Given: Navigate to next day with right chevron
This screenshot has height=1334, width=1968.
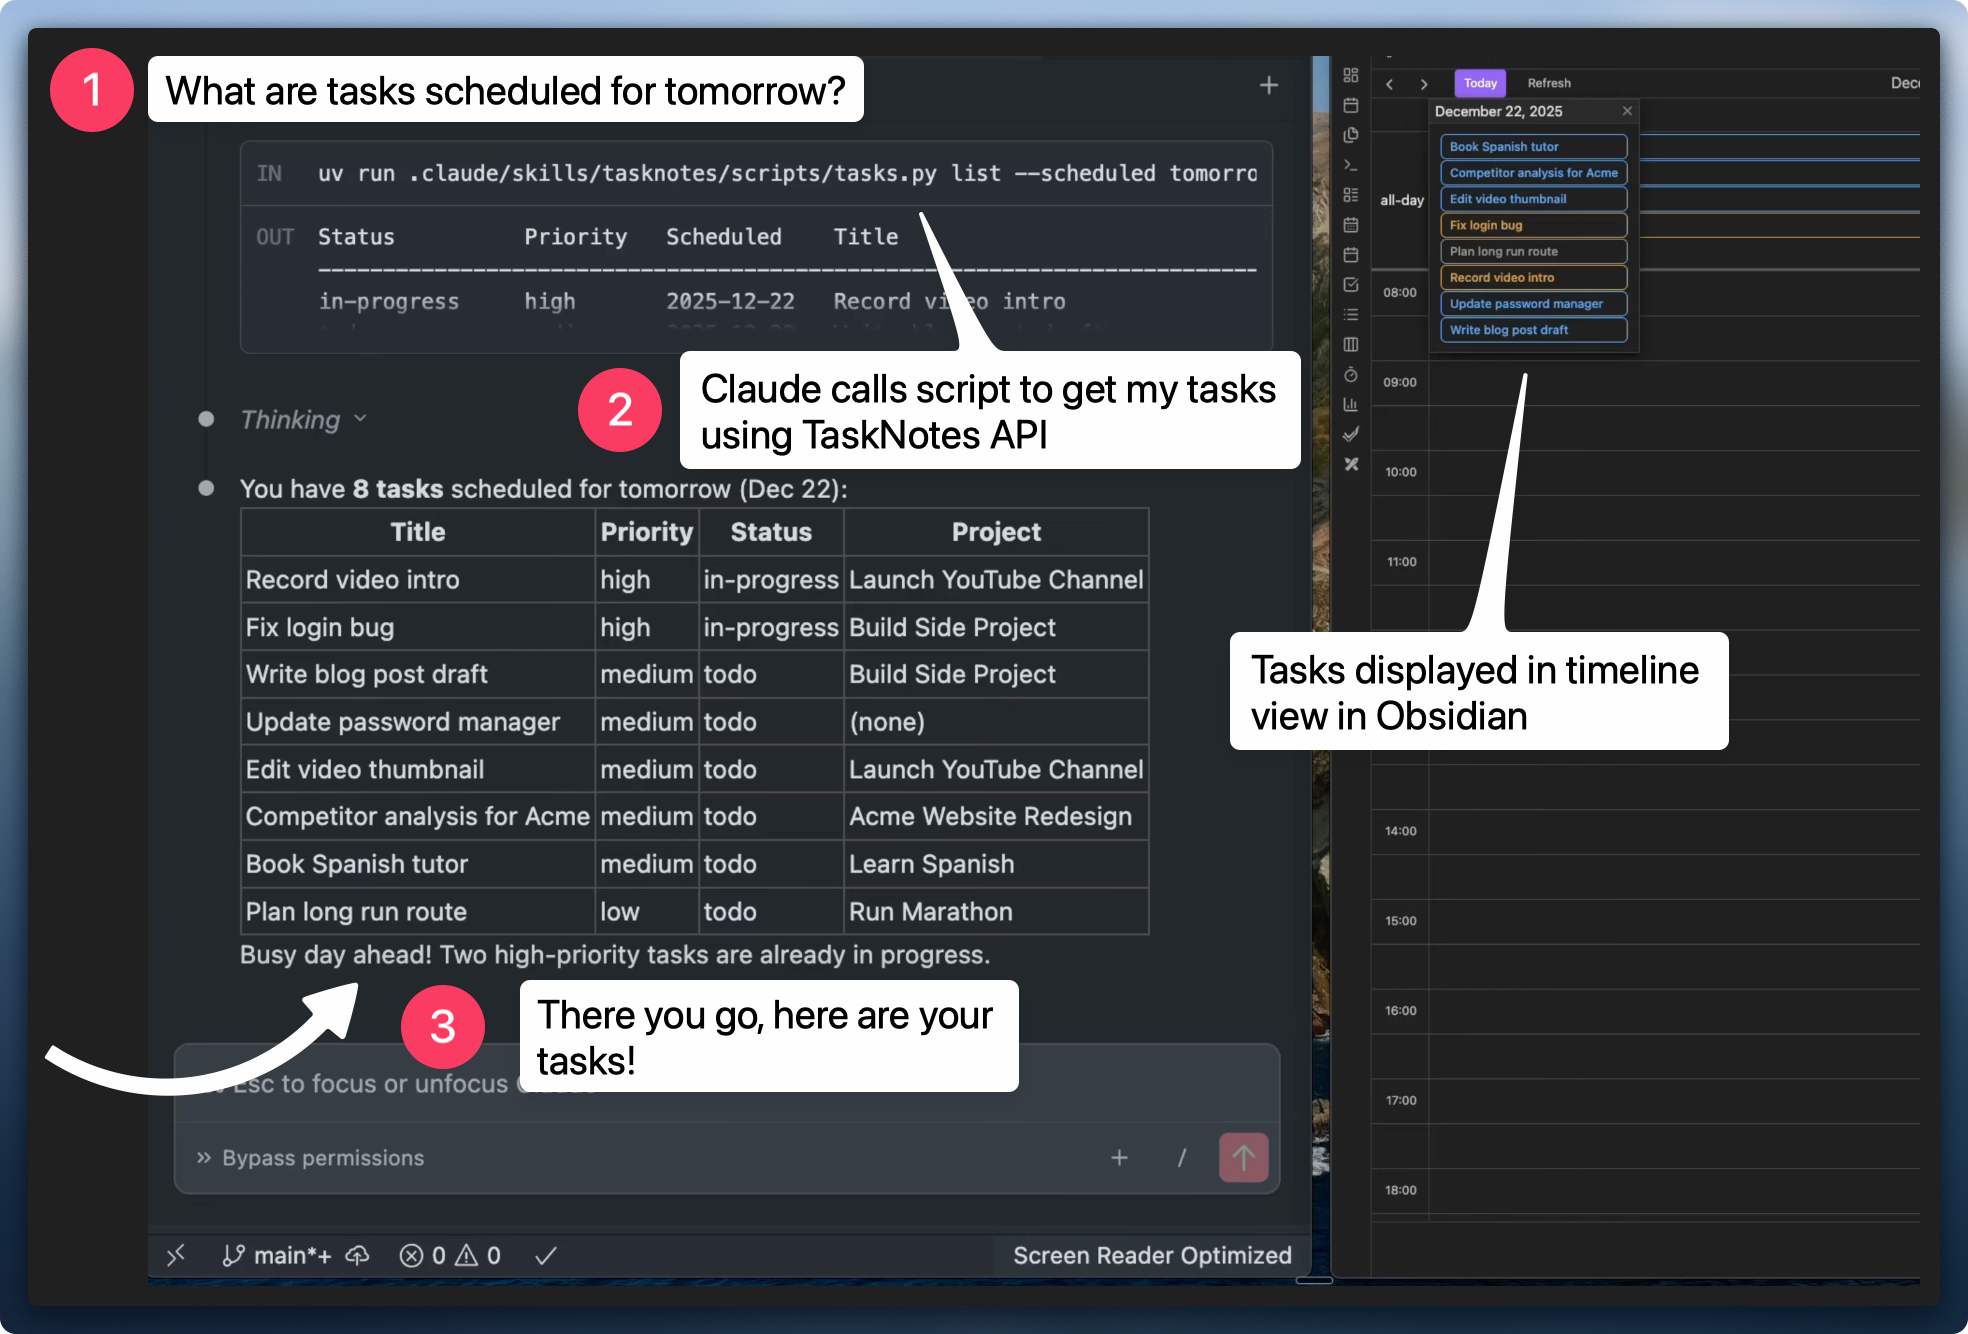Looking at the screenshot, I should pos(1423,84).
